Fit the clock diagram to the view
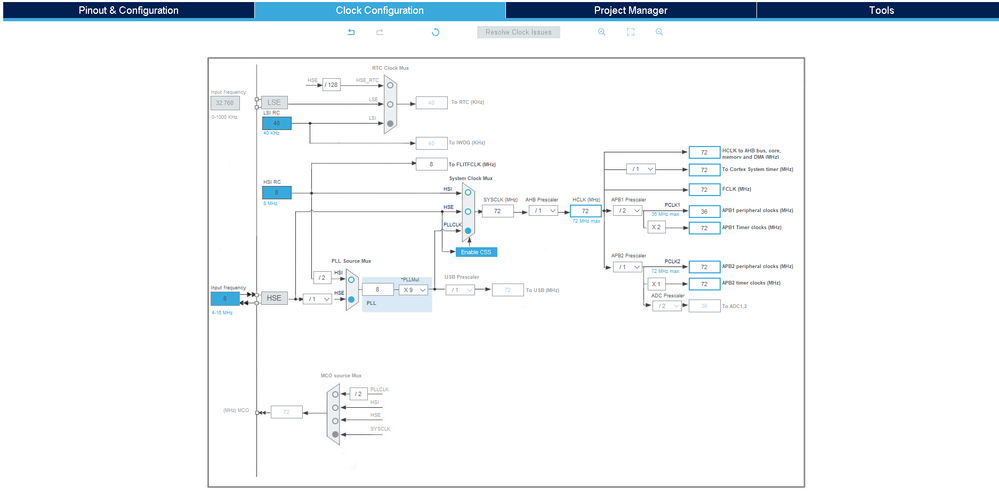999x502 pixels. (x=631, y=32)
